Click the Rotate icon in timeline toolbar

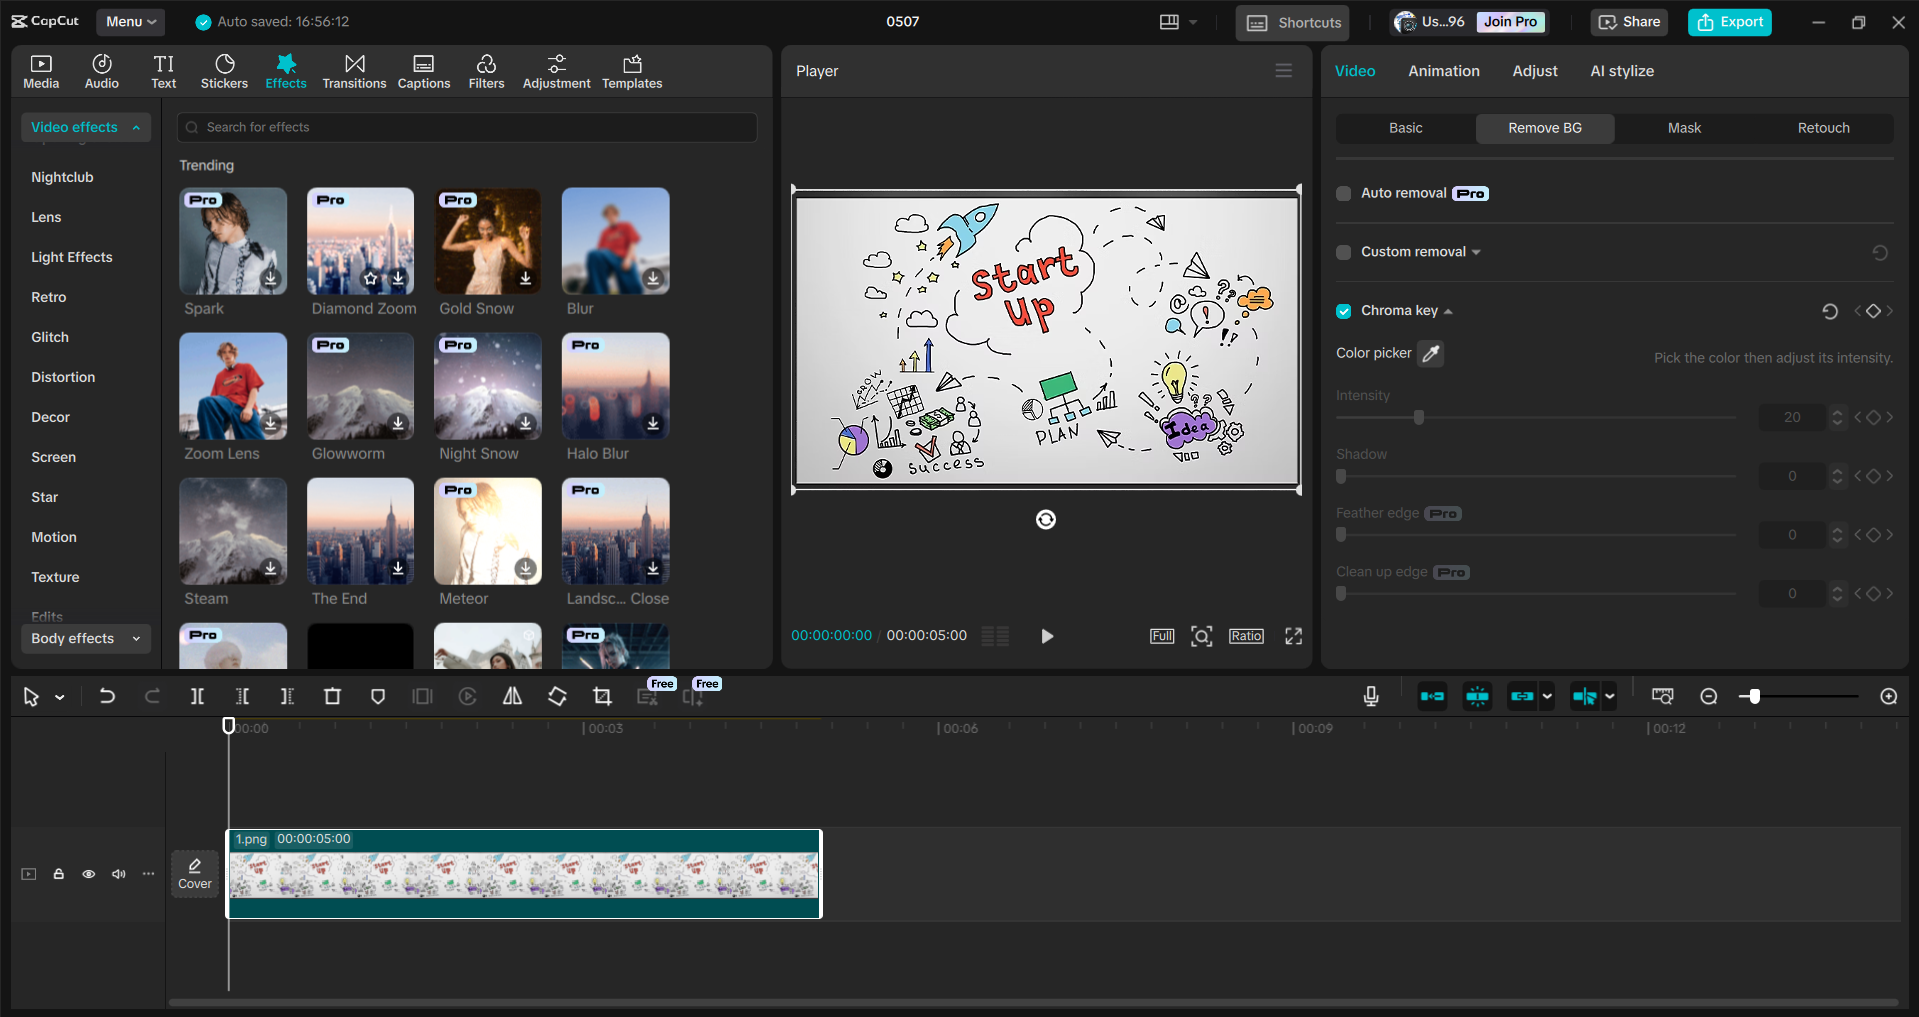(x=557, y=696)
